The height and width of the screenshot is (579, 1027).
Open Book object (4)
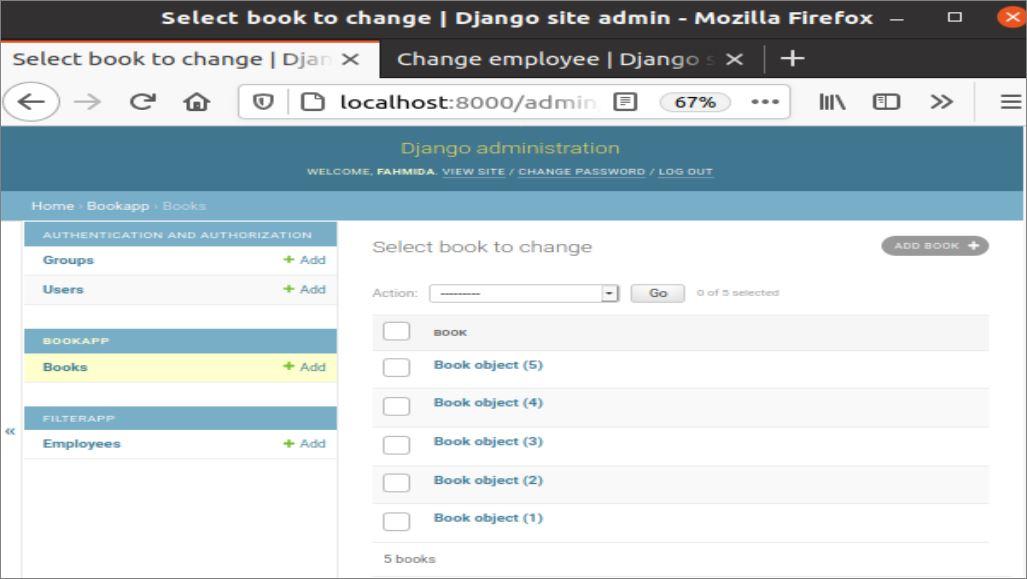click(488, 403)
